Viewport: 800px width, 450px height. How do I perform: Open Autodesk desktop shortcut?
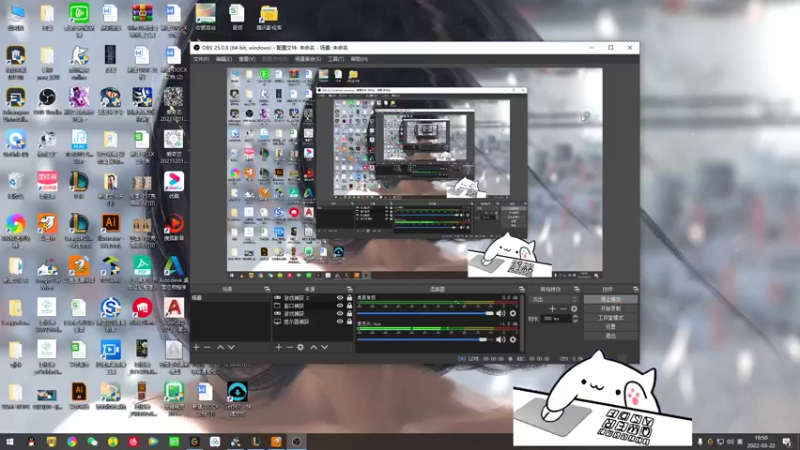point(173,273)
